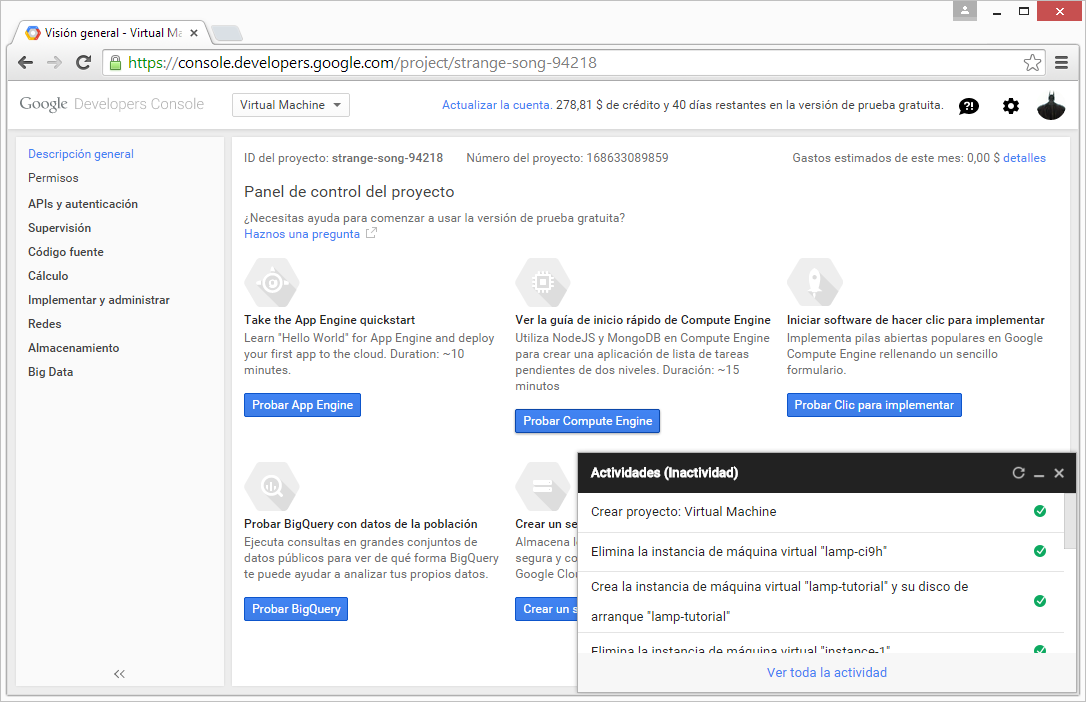Click Crear proyecto: Virtual Machine activity row

(x=821, y=512)
